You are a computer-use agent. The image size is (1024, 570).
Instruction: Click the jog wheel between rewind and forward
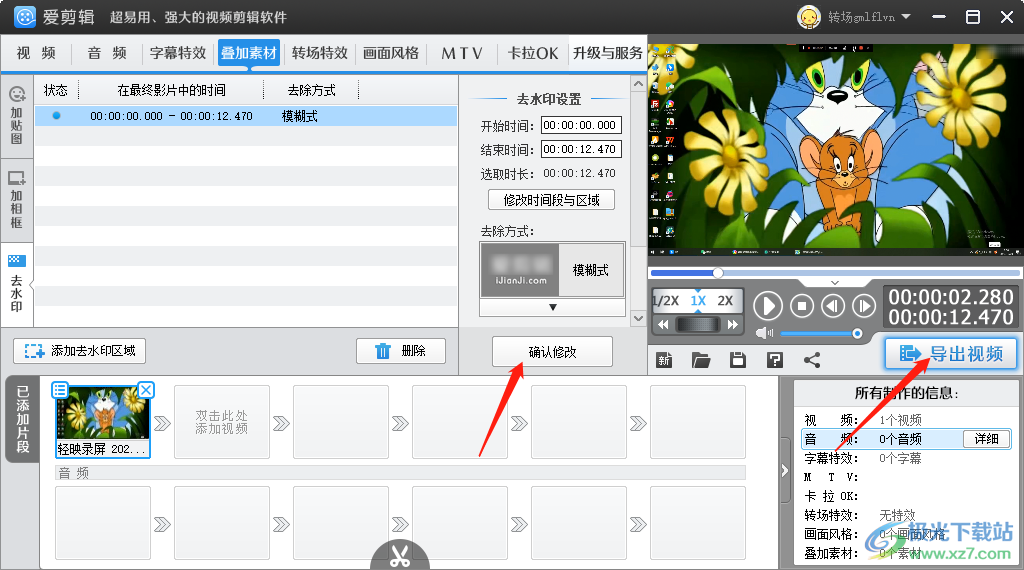point(697,325)
